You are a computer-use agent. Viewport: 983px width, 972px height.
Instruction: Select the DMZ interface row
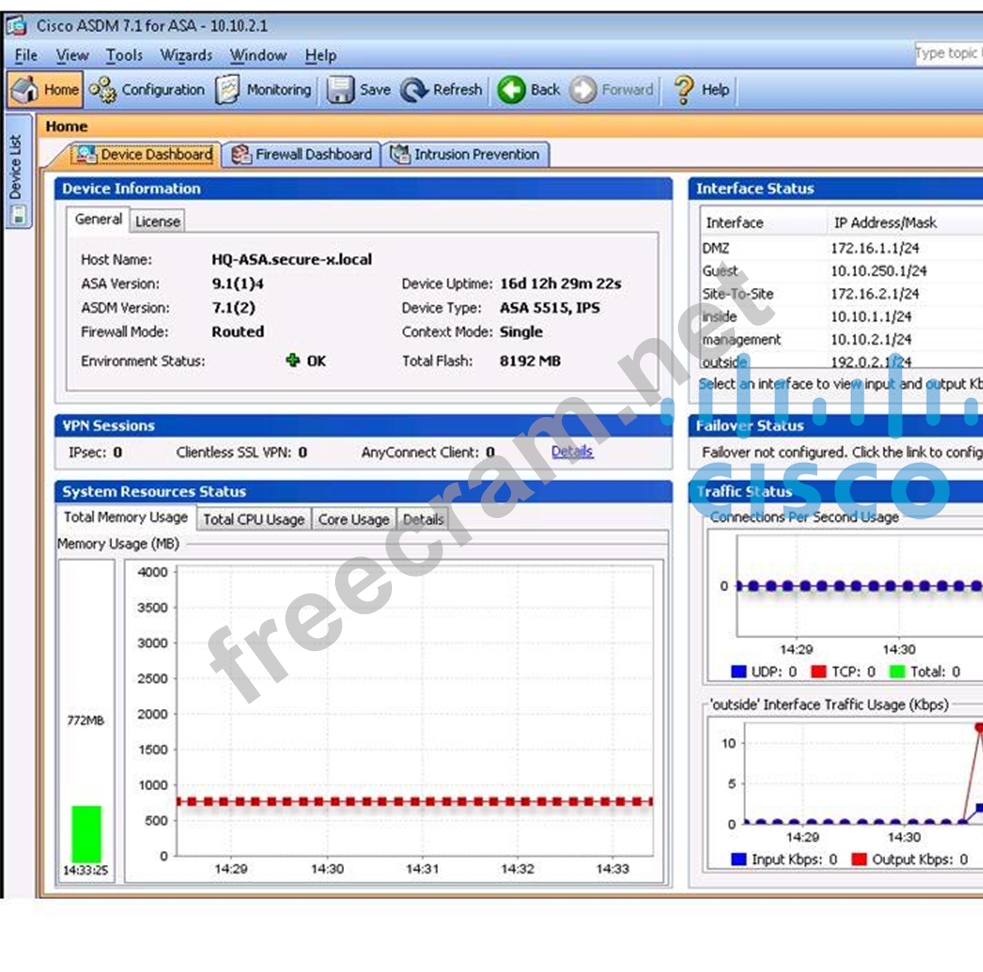coord(716,247)
